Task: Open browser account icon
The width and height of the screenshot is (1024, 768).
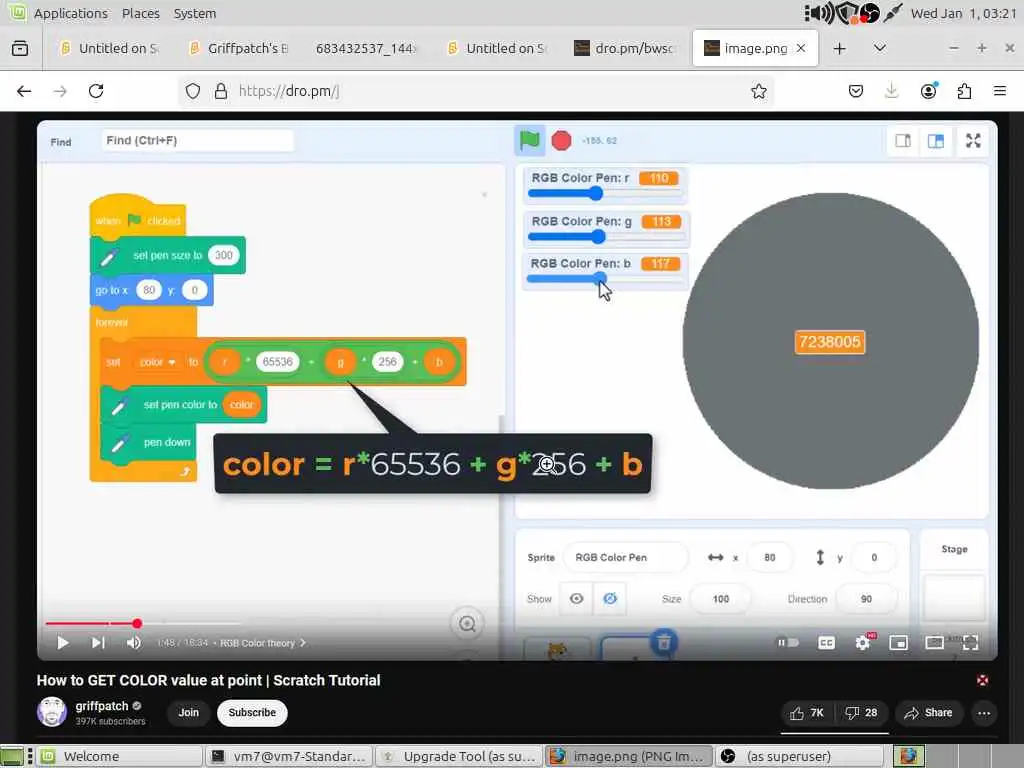Action: click(x=928, y=91)
